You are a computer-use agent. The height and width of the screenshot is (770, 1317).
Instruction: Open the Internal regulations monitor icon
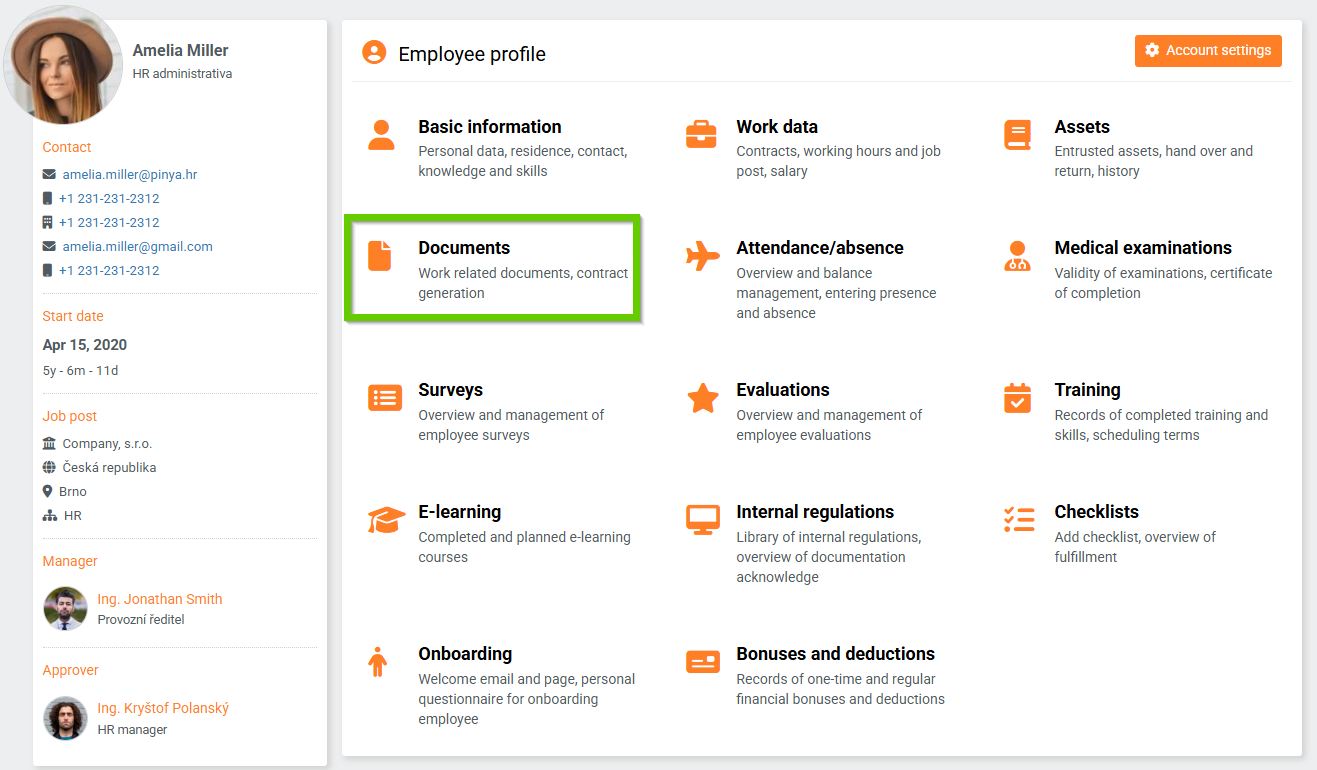[x=703, y=520]
